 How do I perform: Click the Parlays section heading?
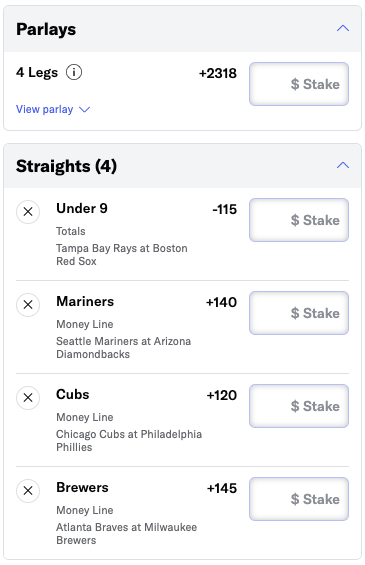[46, 30]
